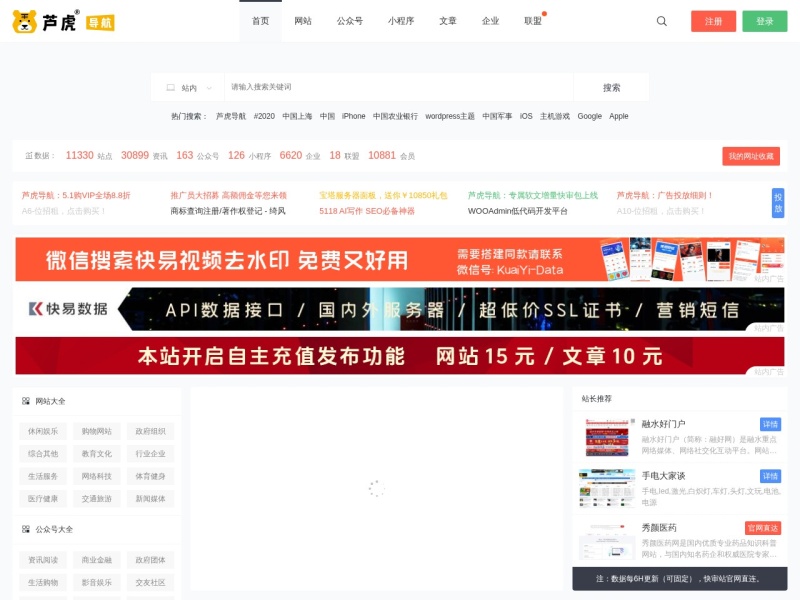This screenshot has width=800, height=600.
Task: Select hot search #2020
Action: point(264,116)
